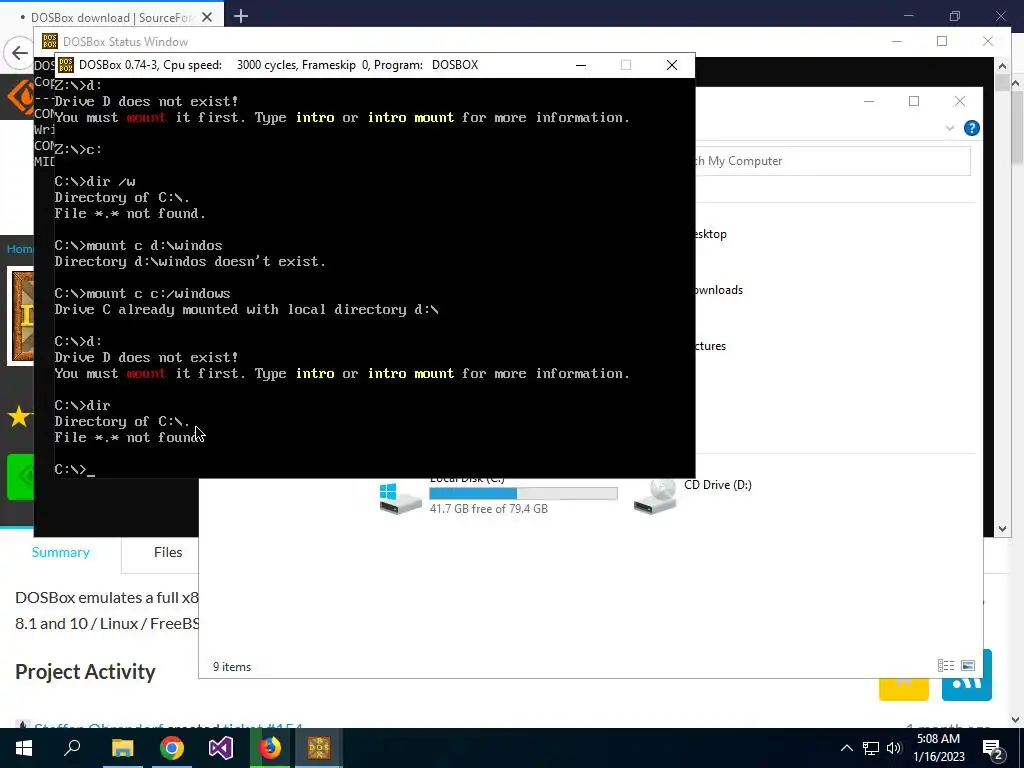The image size is (1024, 768).
Task: Launch Google Chrome from taskbar
Action: (x=172, y=748)
